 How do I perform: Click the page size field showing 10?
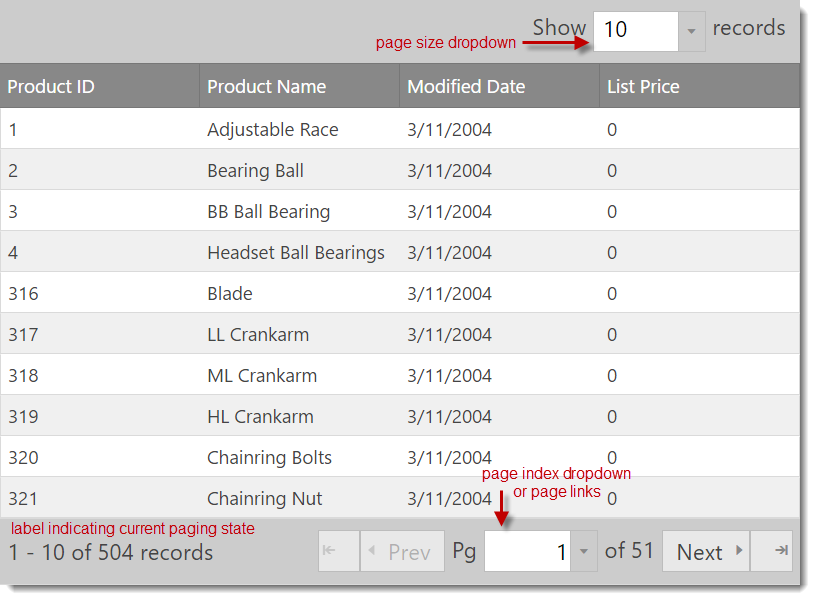pos(636,31)
